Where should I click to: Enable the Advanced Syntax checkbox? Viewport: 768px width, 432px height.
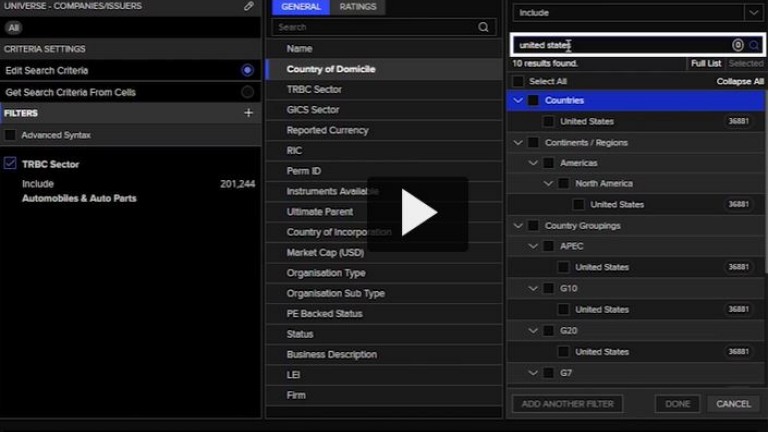(10, 135)
